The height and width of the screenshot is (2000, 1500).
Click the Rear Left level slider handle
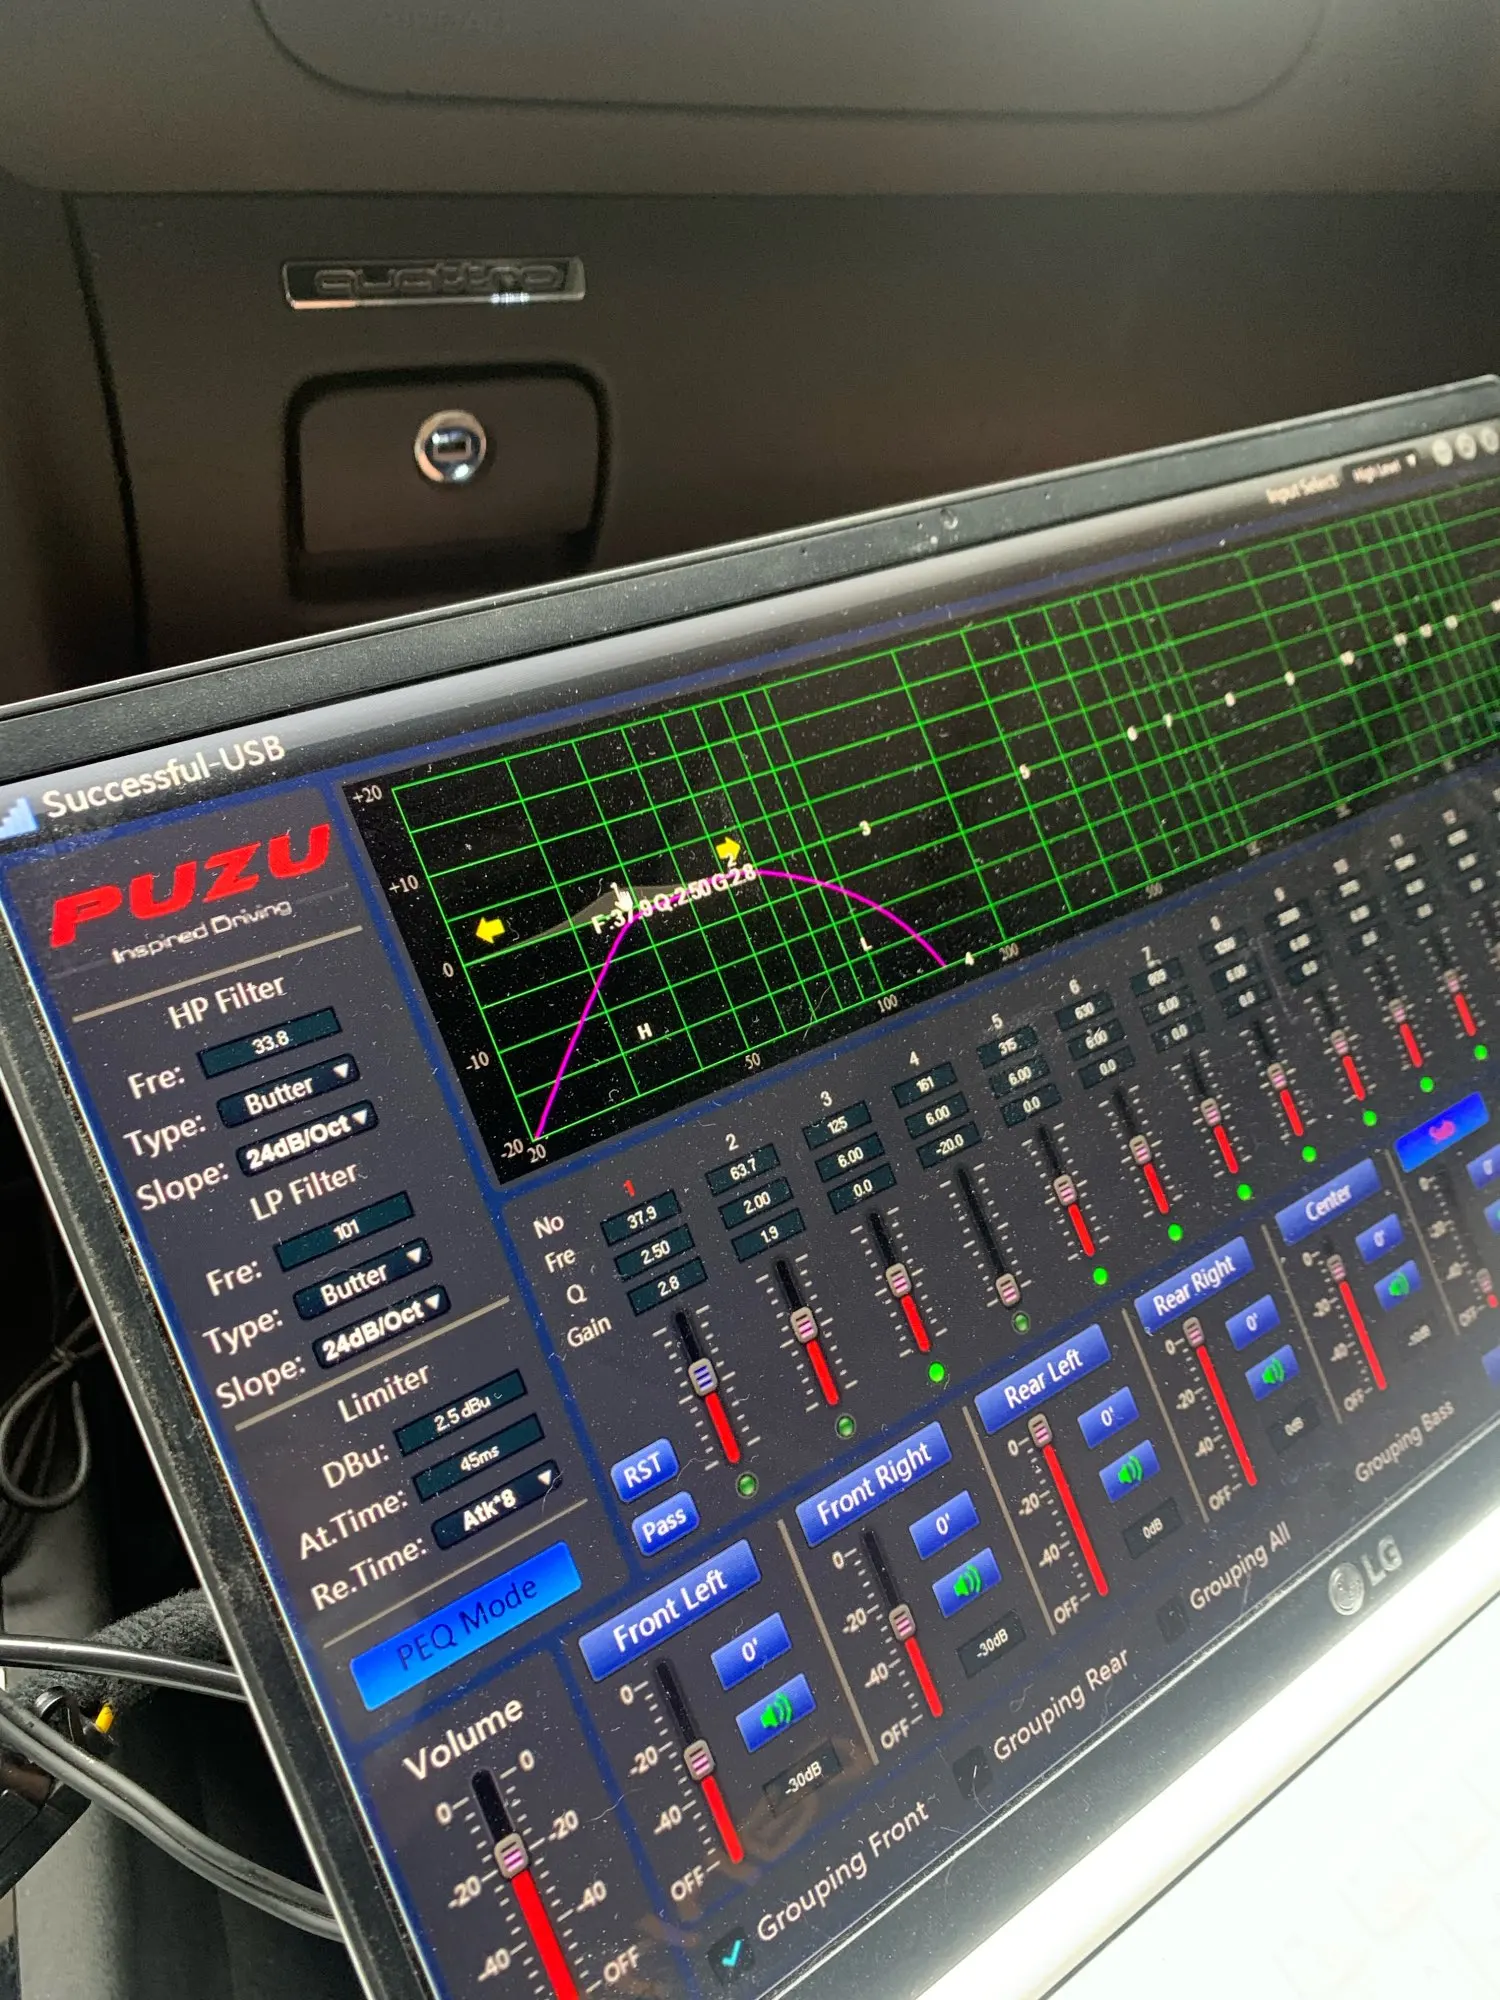[x=1041, y=1432]
